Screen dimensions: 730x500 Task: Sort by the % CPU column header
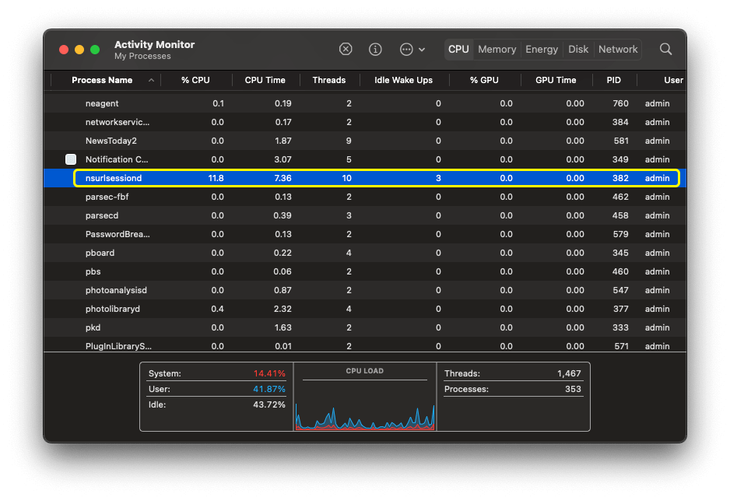click(198, 80)
